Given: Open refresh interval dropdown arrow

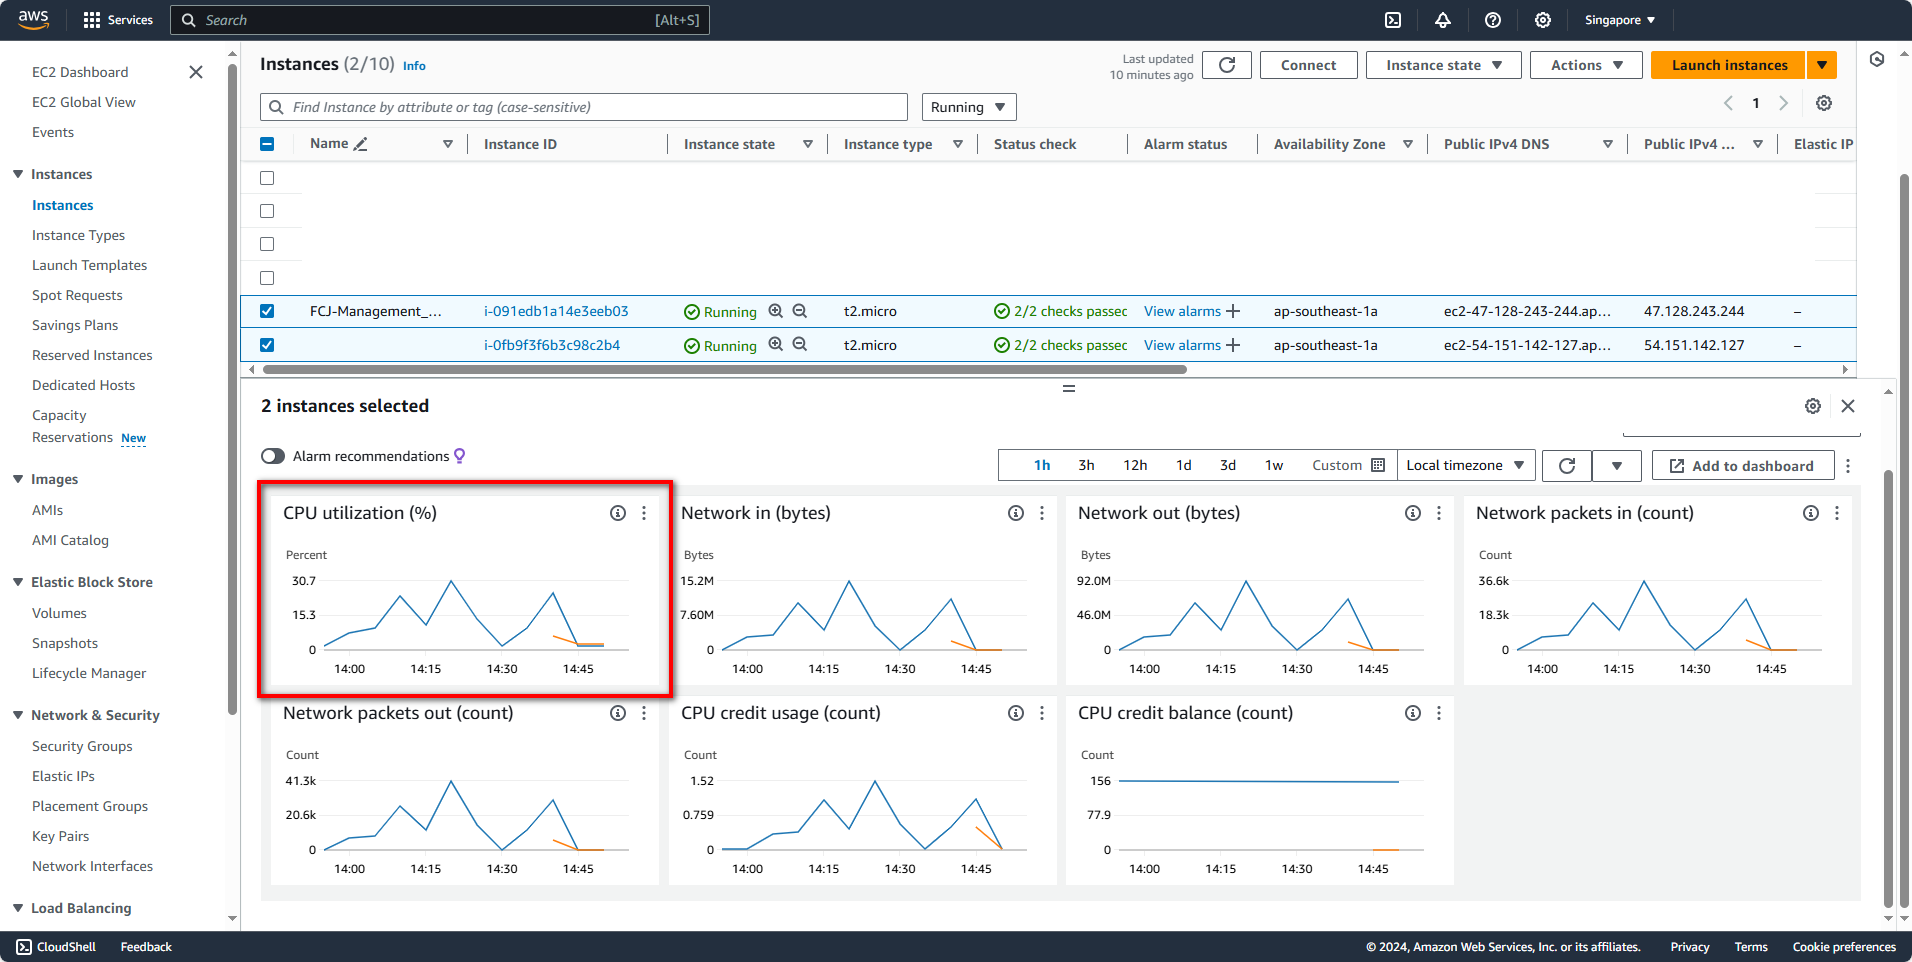Looking at the screenshot, I should (x=1617, y=466).
